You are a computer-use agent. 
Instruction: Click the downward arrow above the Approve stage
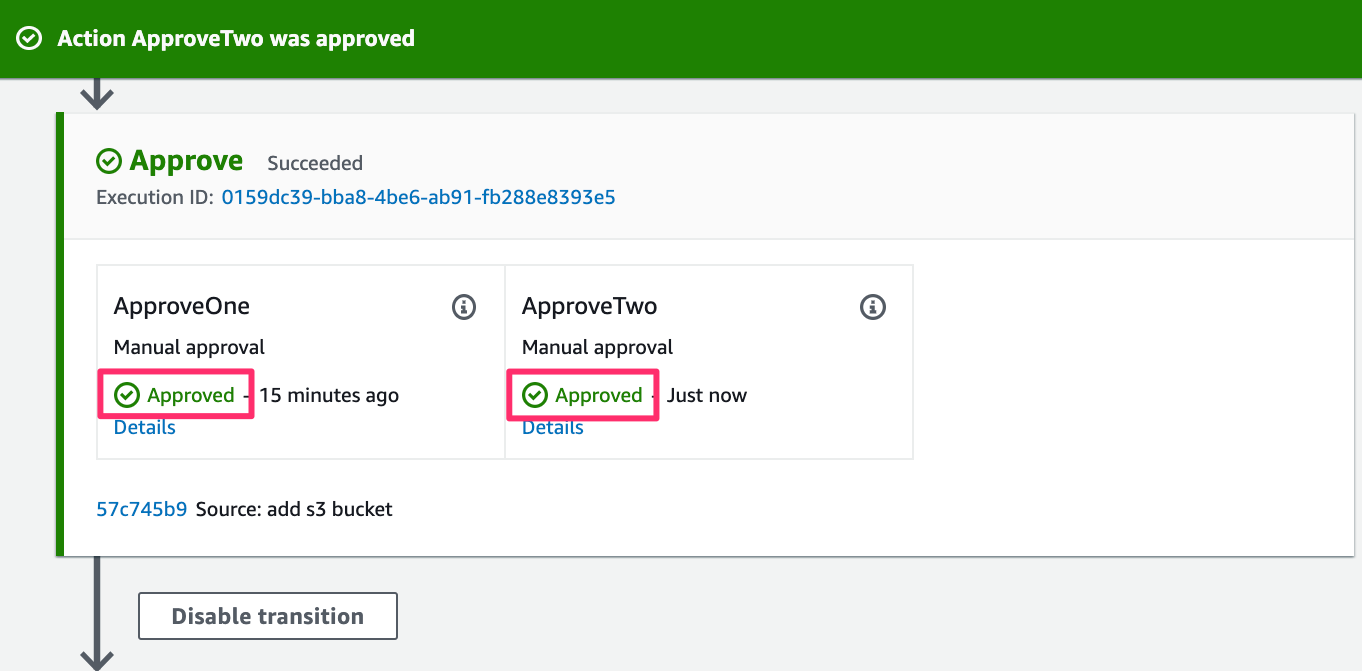97,95
